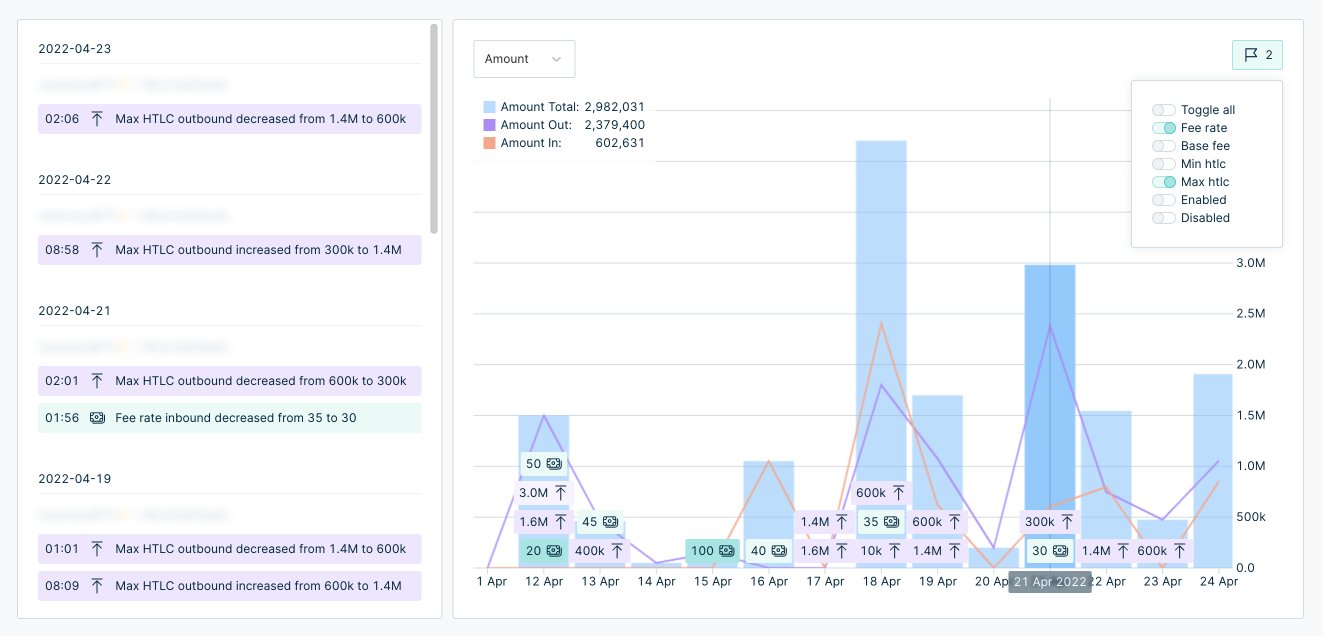Select the 02:06 Max HTLC decreased event
1323x636 pixels.
click(x=229, y=119)
